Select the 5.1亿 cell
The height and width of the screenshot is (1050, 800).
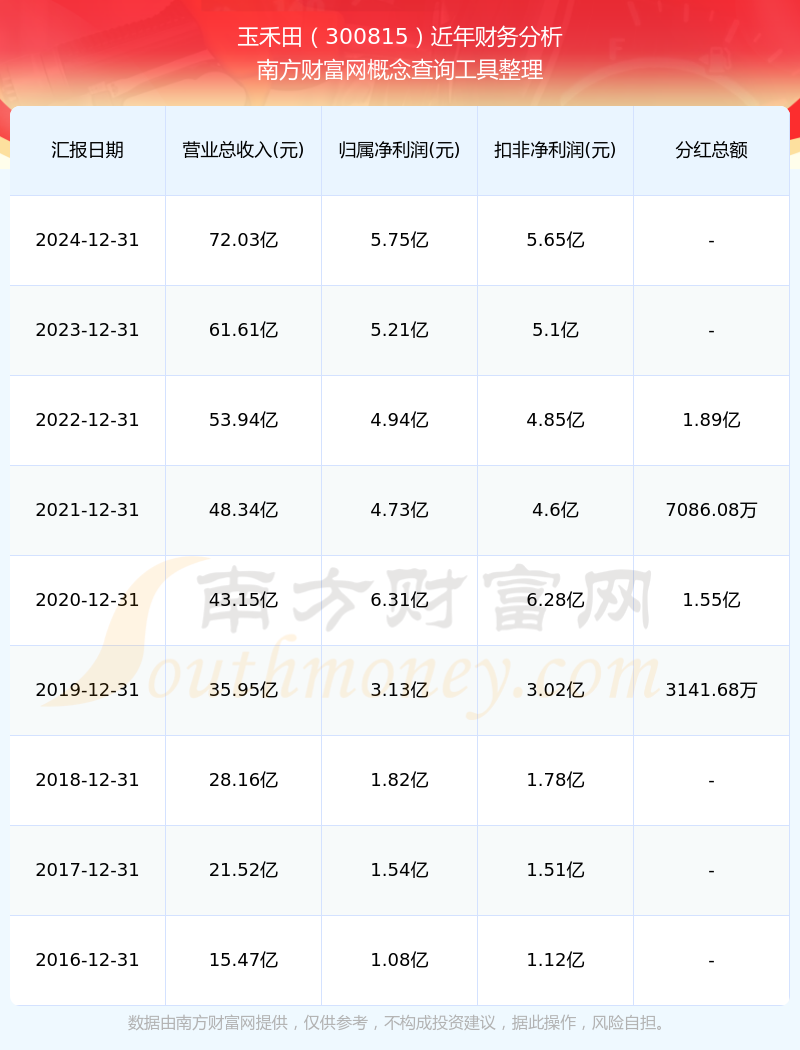coord(556,331)
